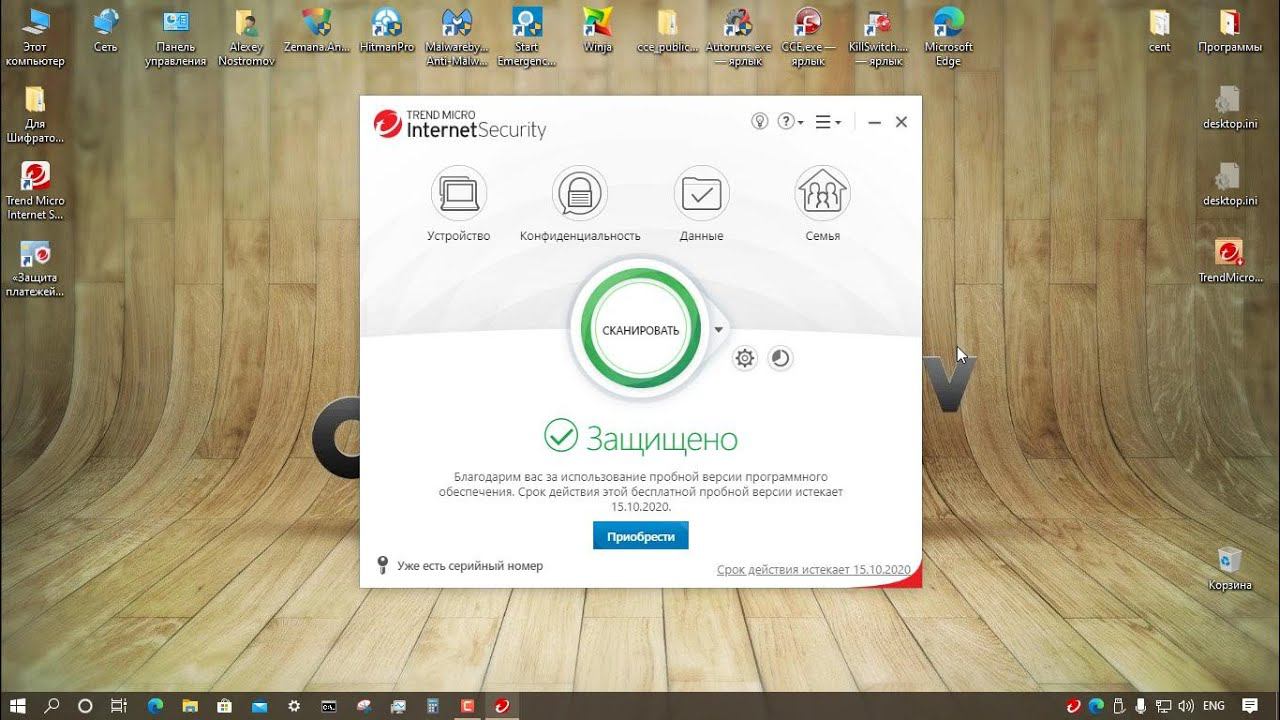The image size is (1280, 720).
Task: Click Trend Micro active taskbar button
Action: click(501, 706)
